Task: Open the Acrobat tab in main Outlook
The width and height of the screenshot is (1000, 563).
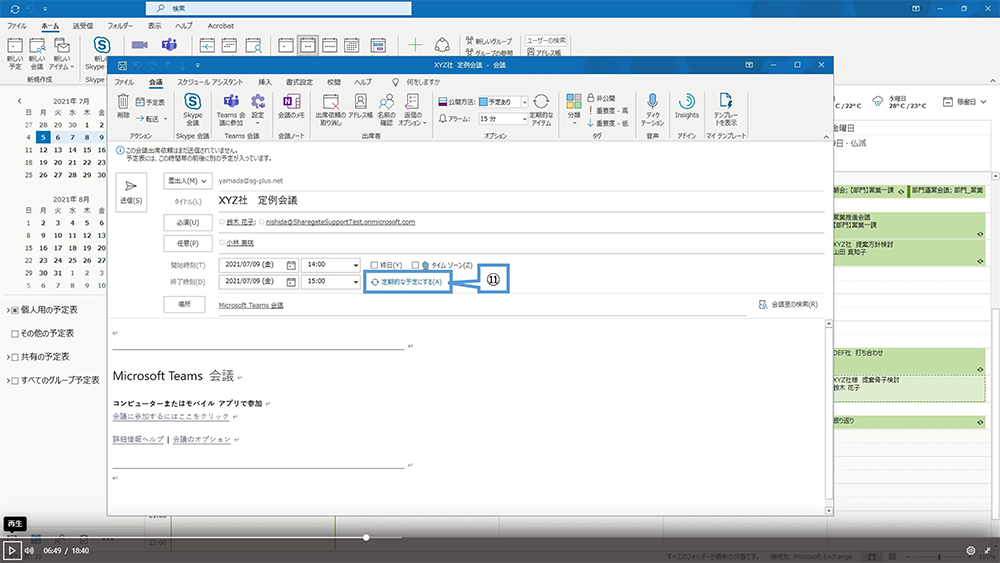Action: (221, 26)
